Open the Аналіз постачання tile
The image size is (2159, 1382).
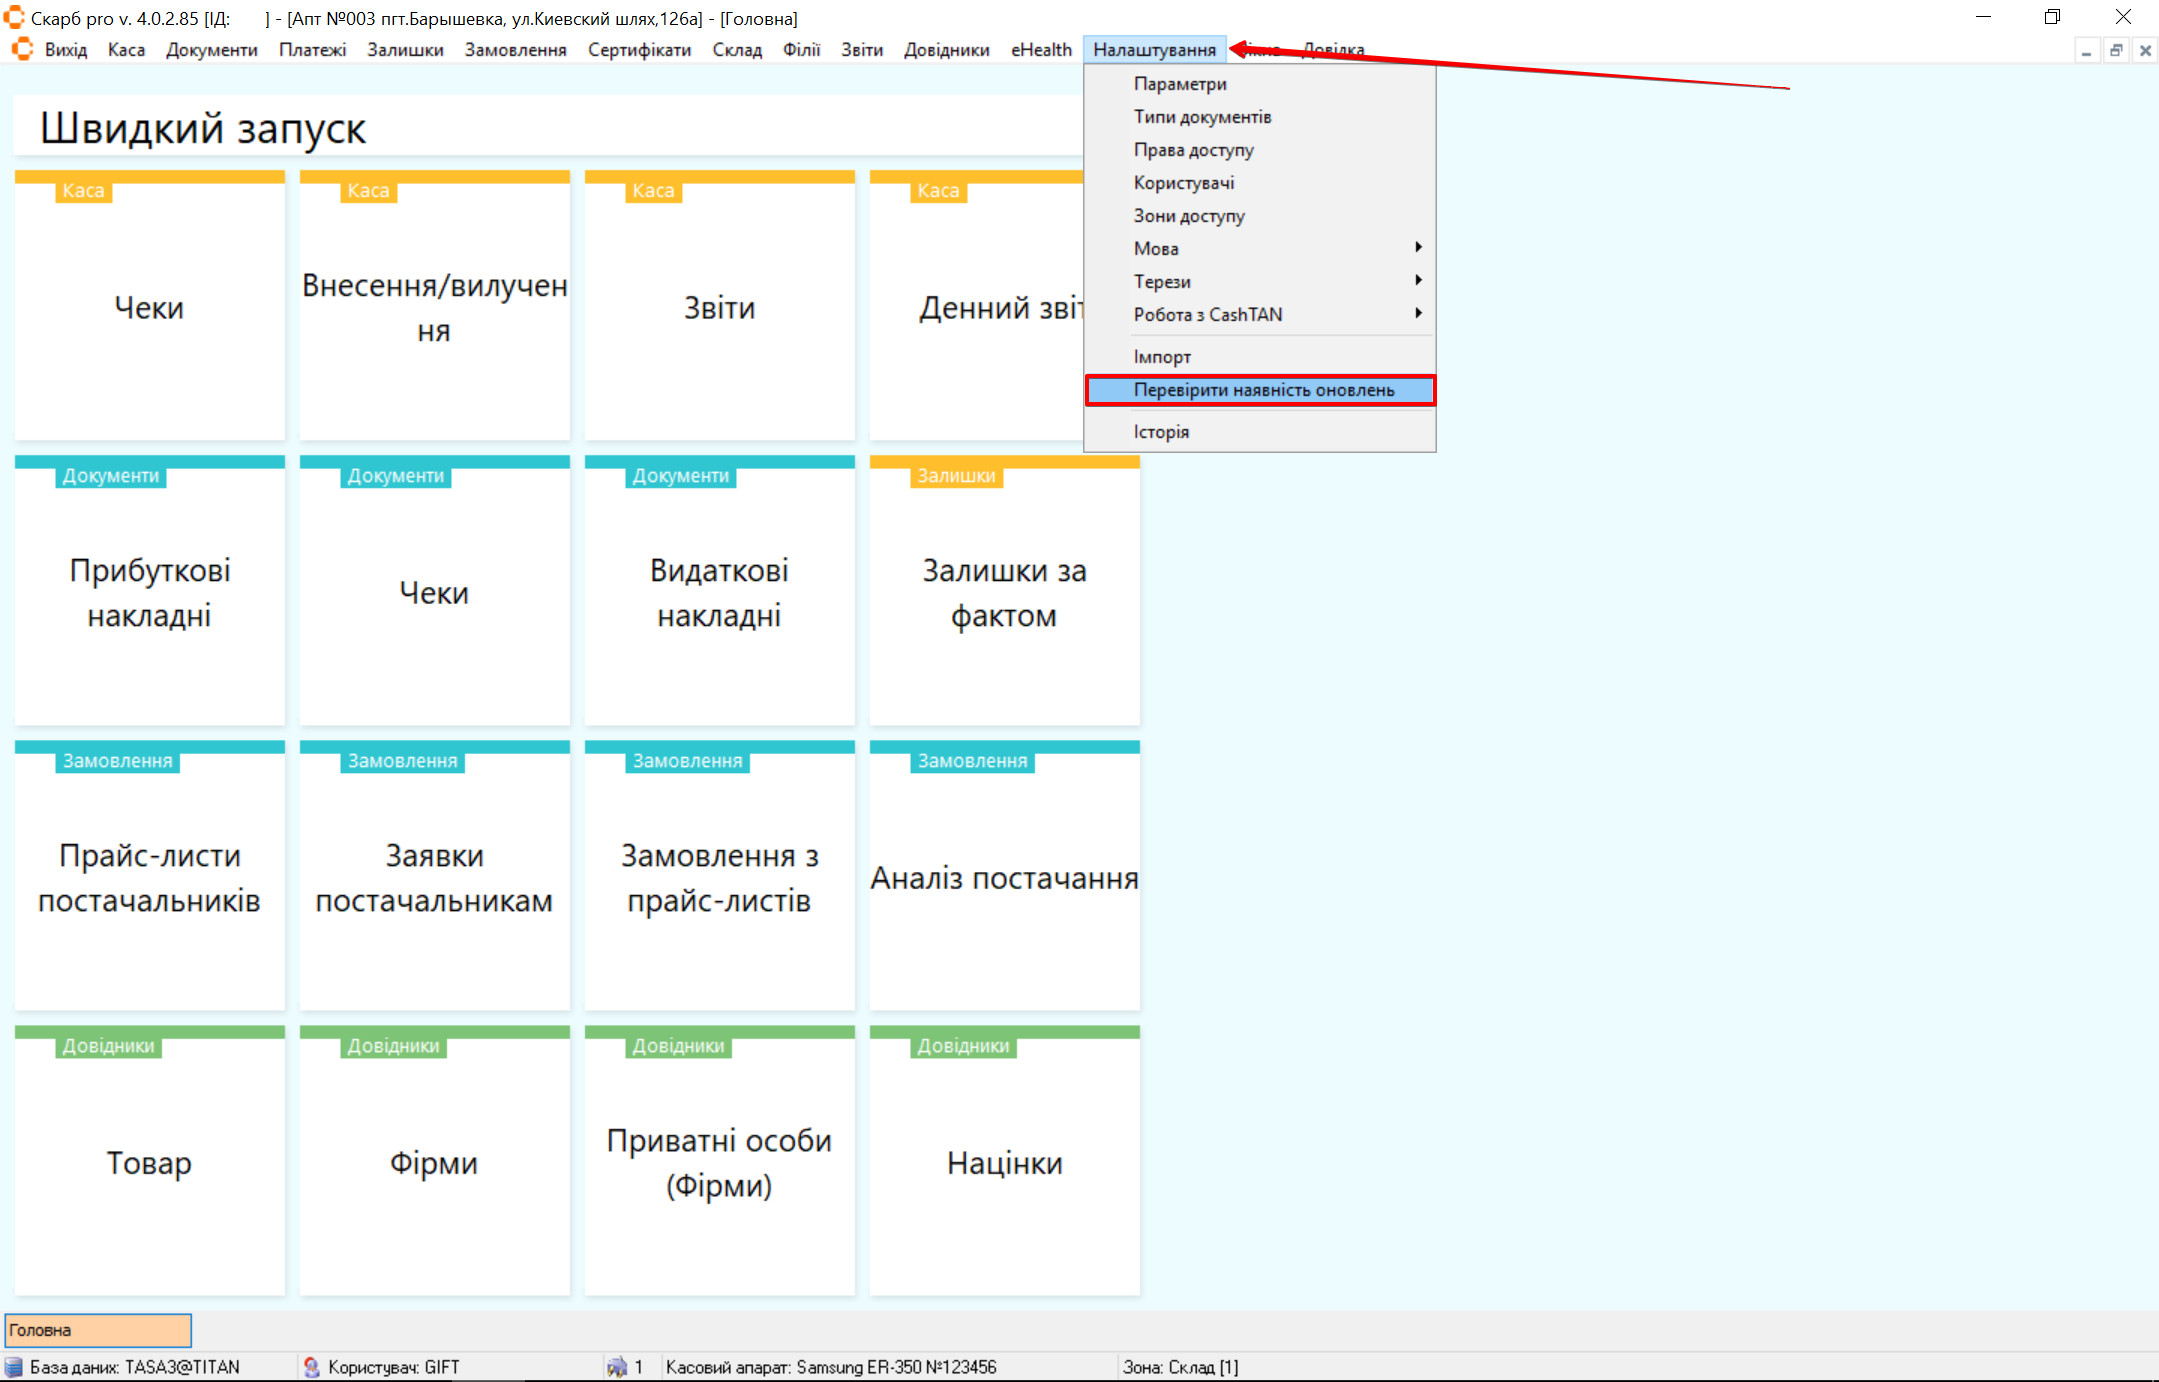pyautogui.click(x=1004, y=877)
